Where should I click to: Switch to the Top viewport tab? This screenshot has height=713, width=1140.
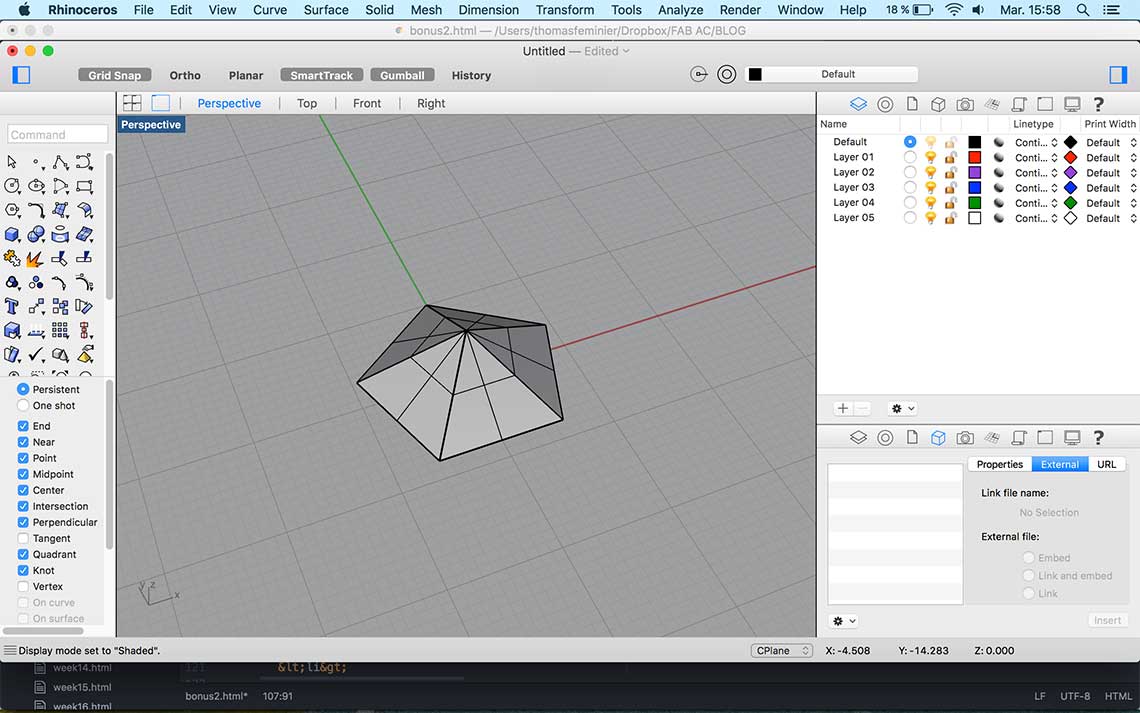pos(307,103)
